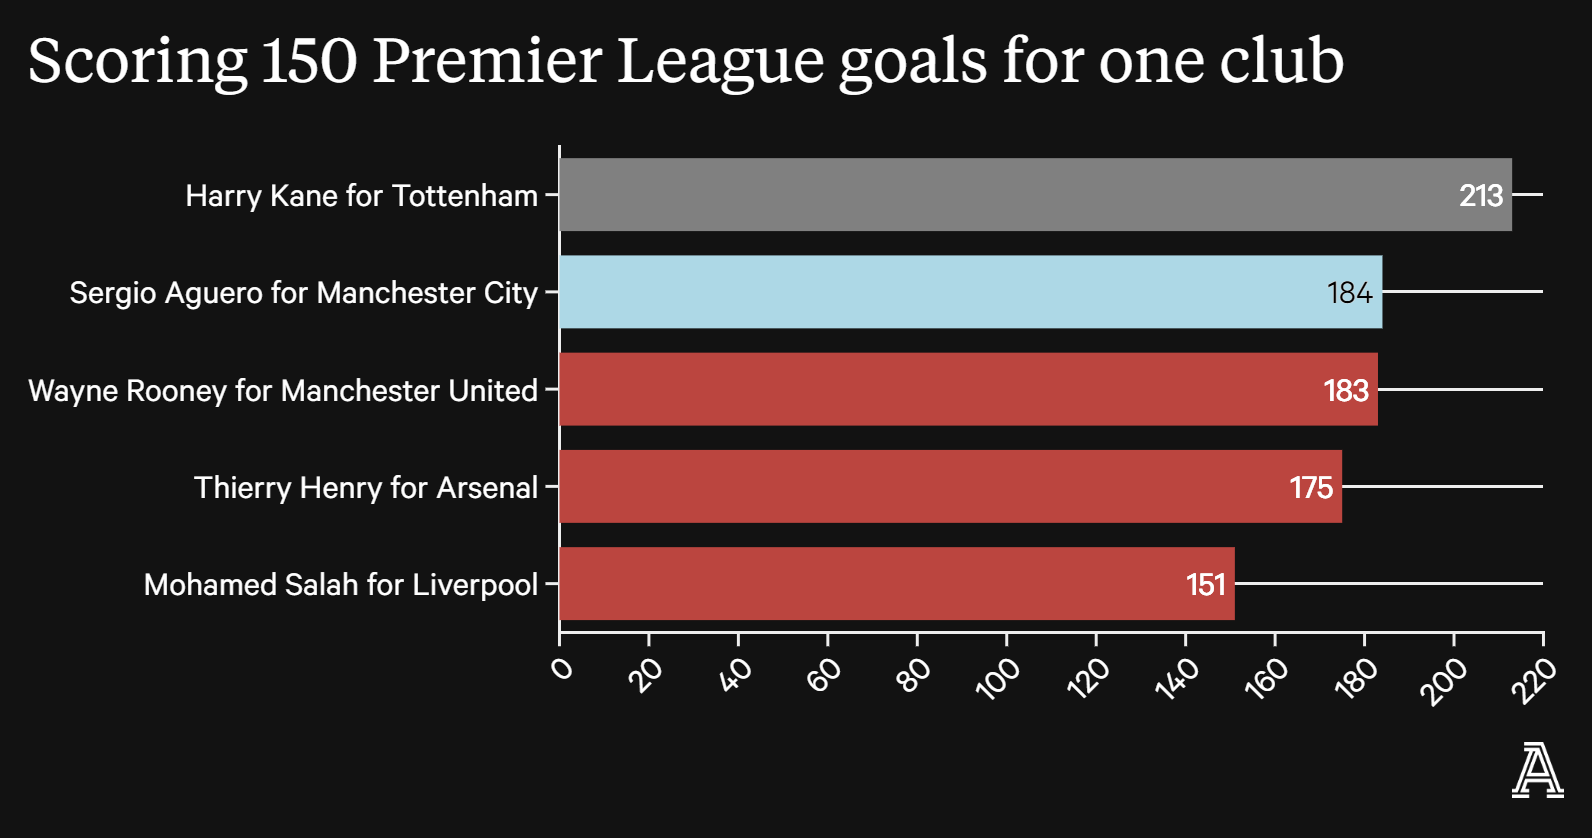This screenshot has height=838, width=1592.
Task: Select the 220 tick label on the axis
Action: pos(1534,680)
